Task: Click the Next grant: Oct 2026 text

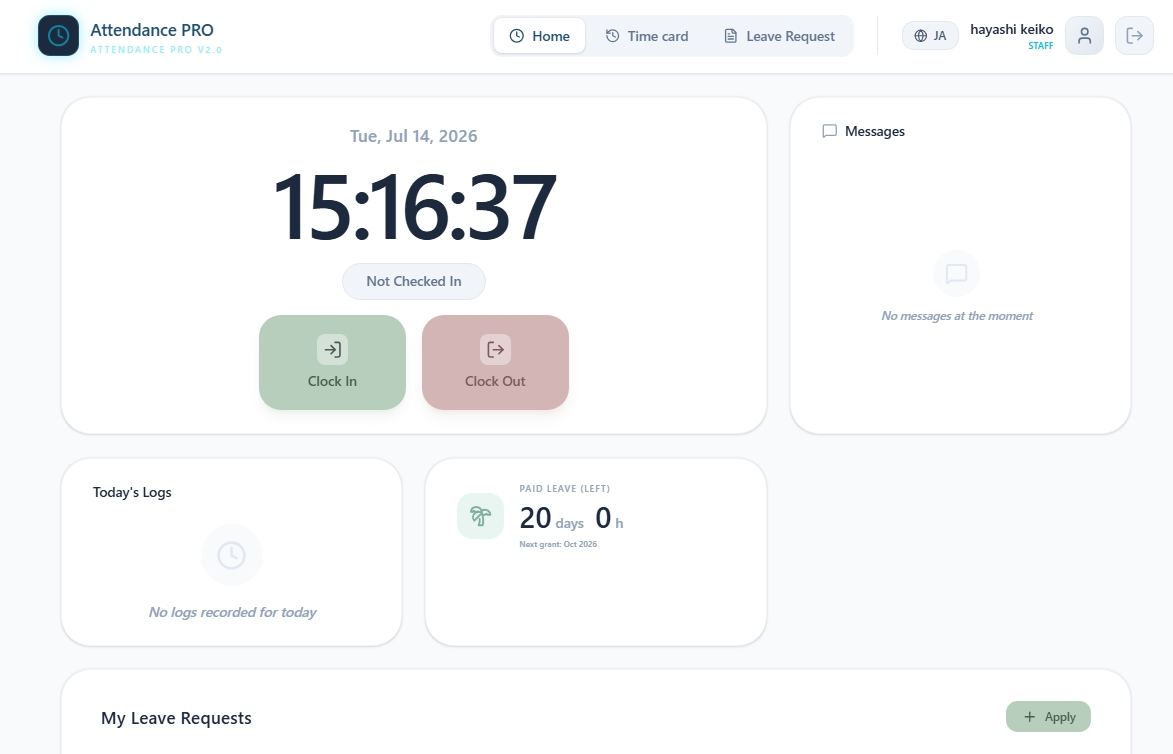Action: 558,544
